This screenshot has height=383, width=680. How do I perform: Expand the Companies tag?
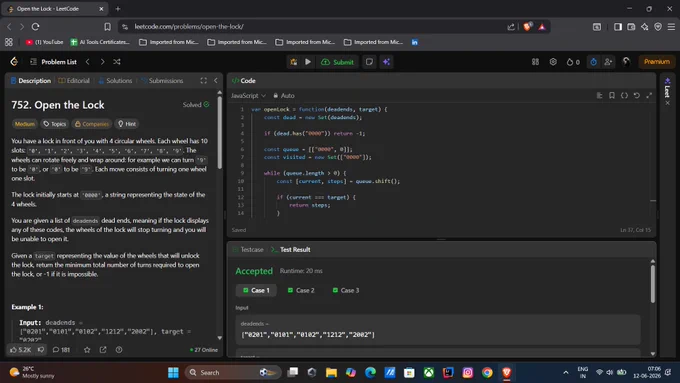tap(92, 124)
